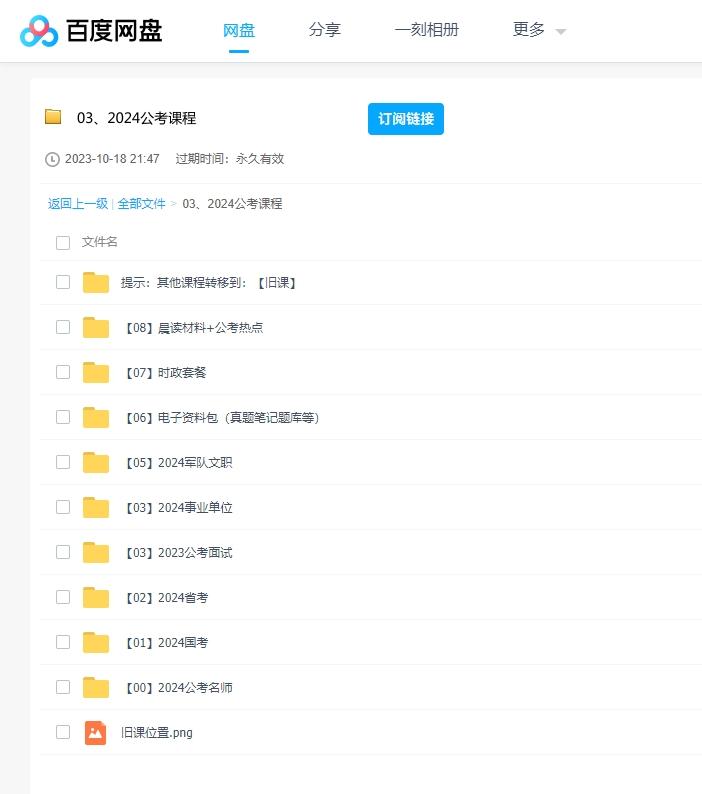The height and width of the screenshot is (794, 702).
Task: Click folder icon beside 03、2024公考课程 title
Action: tap(53, 117)
